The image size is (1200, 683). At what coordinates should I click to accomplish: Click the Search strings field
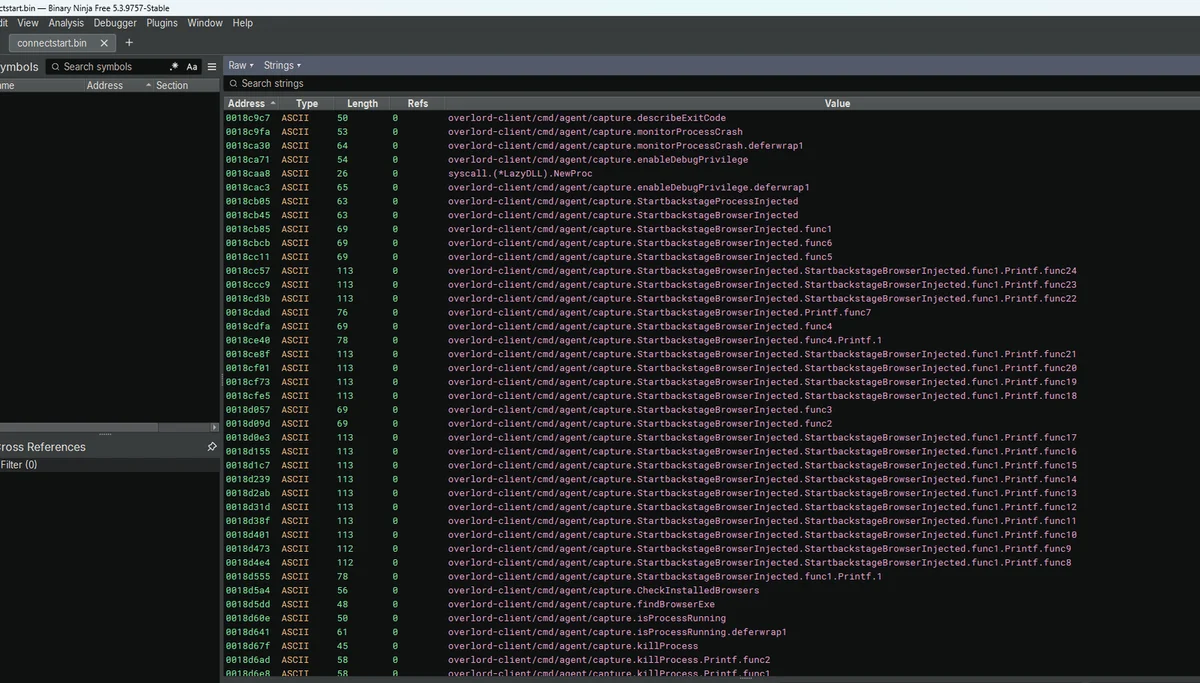click(x=710, y=84)
